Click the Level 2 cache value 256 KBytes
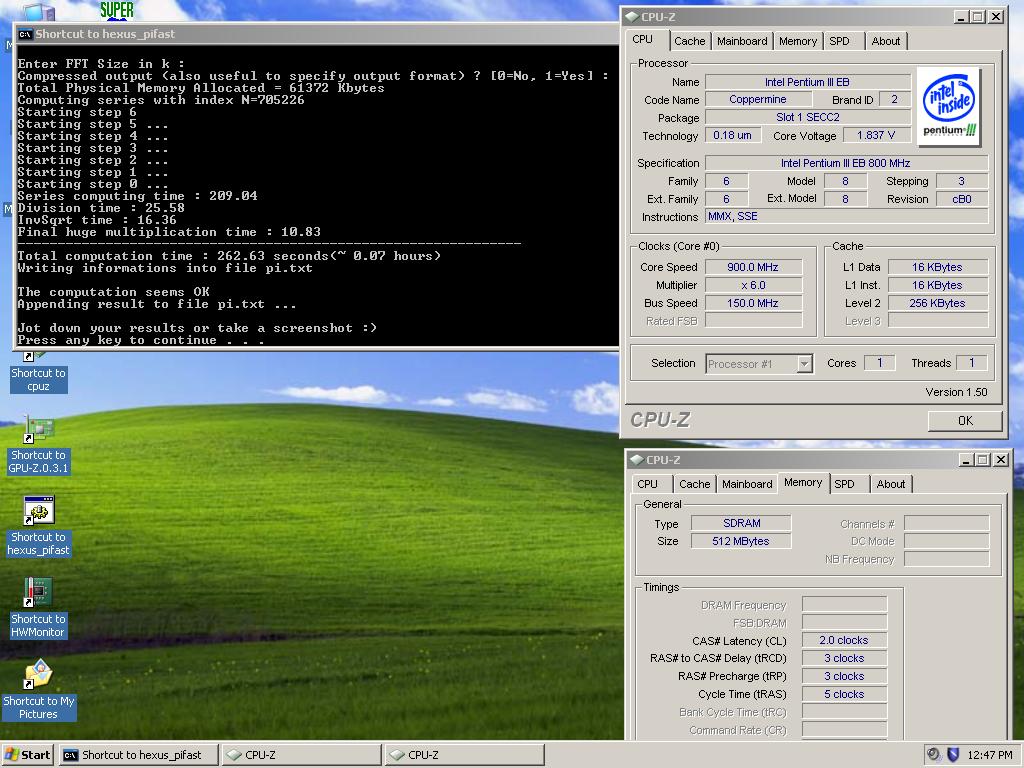This screenshot has width=1024, height=768. pos(937,303)
